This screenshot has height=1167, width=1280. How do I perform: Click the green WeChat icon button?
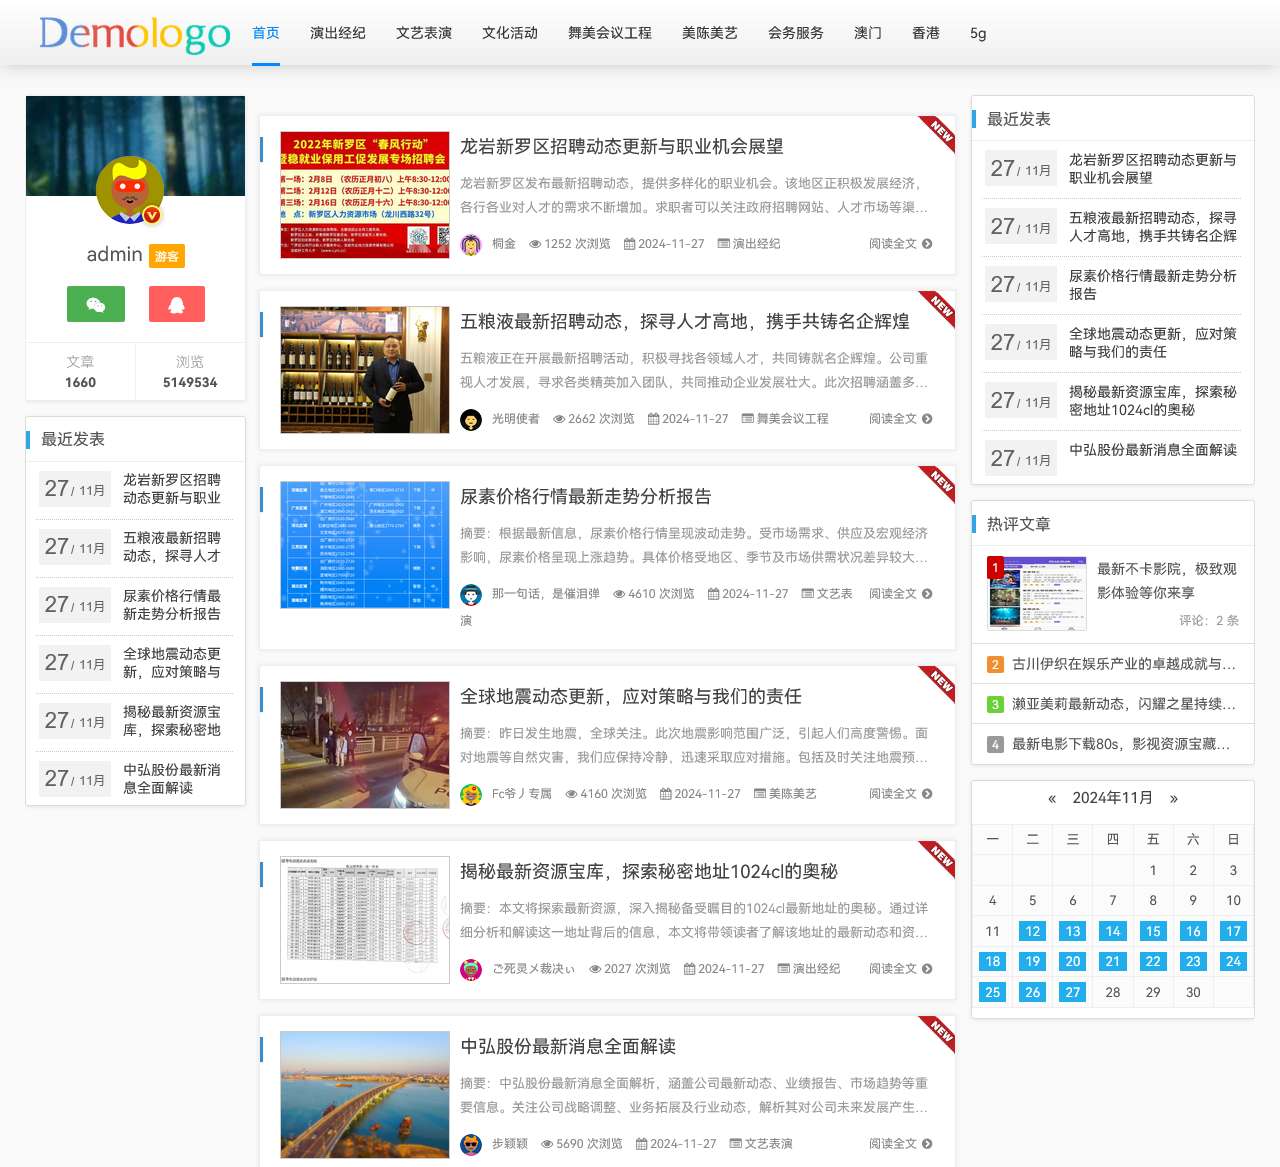tap(96, 304)
